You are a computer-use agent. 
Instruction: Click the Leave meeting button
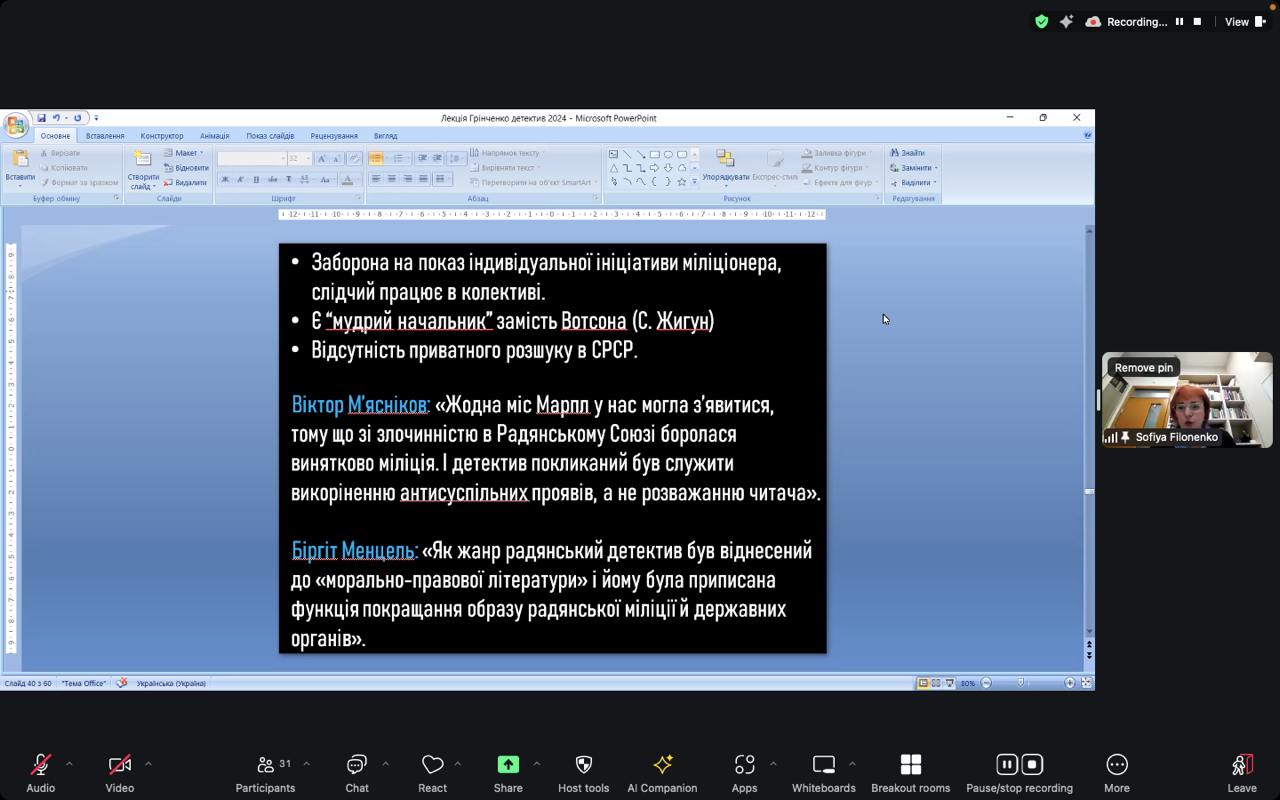coord(1241,771)
